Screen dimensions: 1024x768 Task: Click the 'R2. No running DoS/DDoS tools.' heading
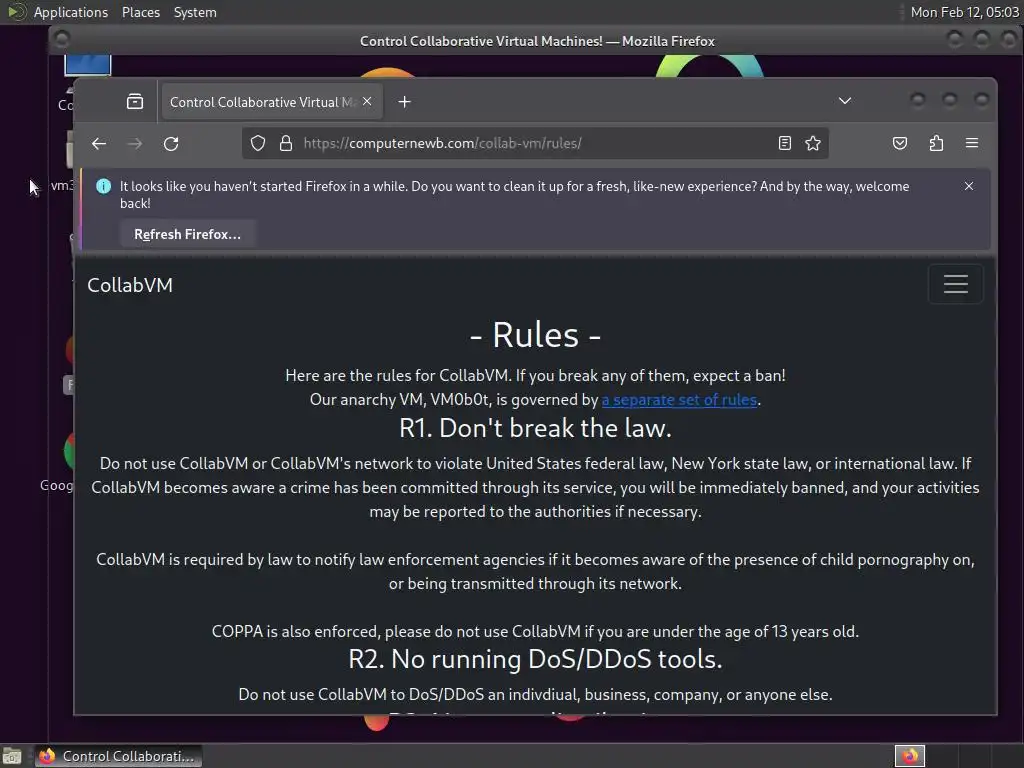pyautogui.click(x=536, y=660)
